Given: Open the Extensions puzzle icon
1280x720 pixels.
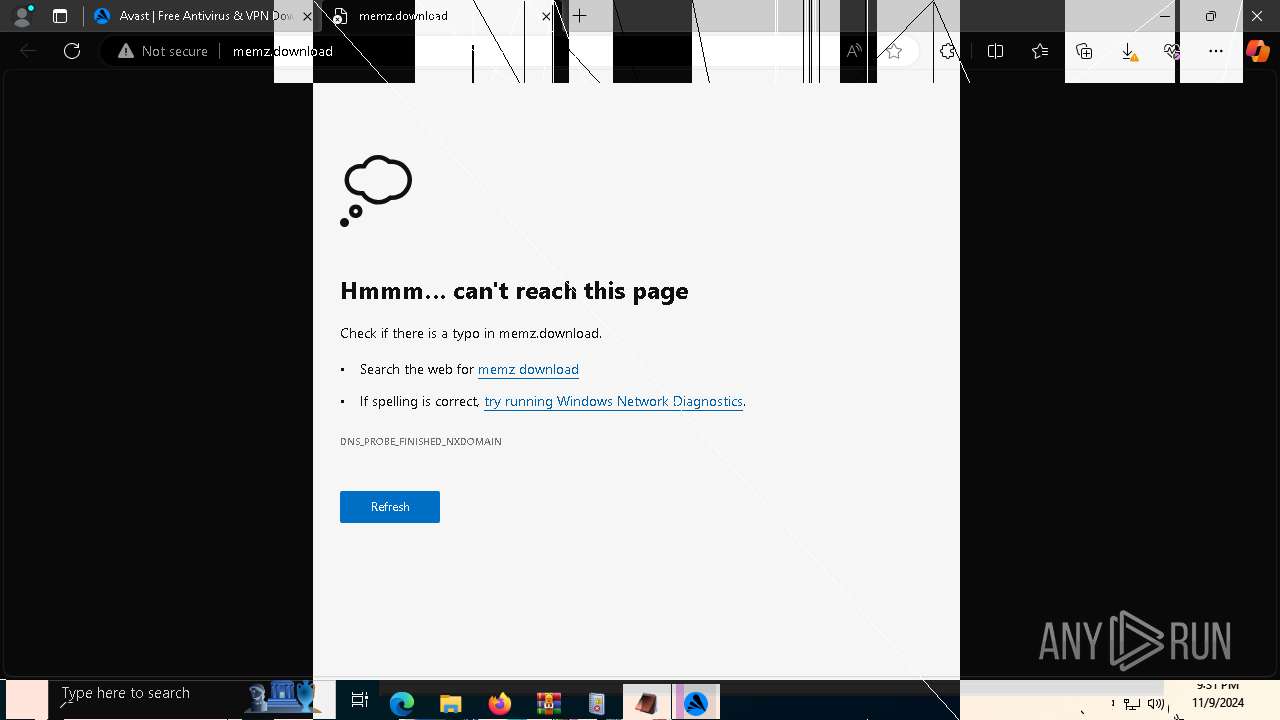Looking at the screenshot, I should [x=948, y=51].
